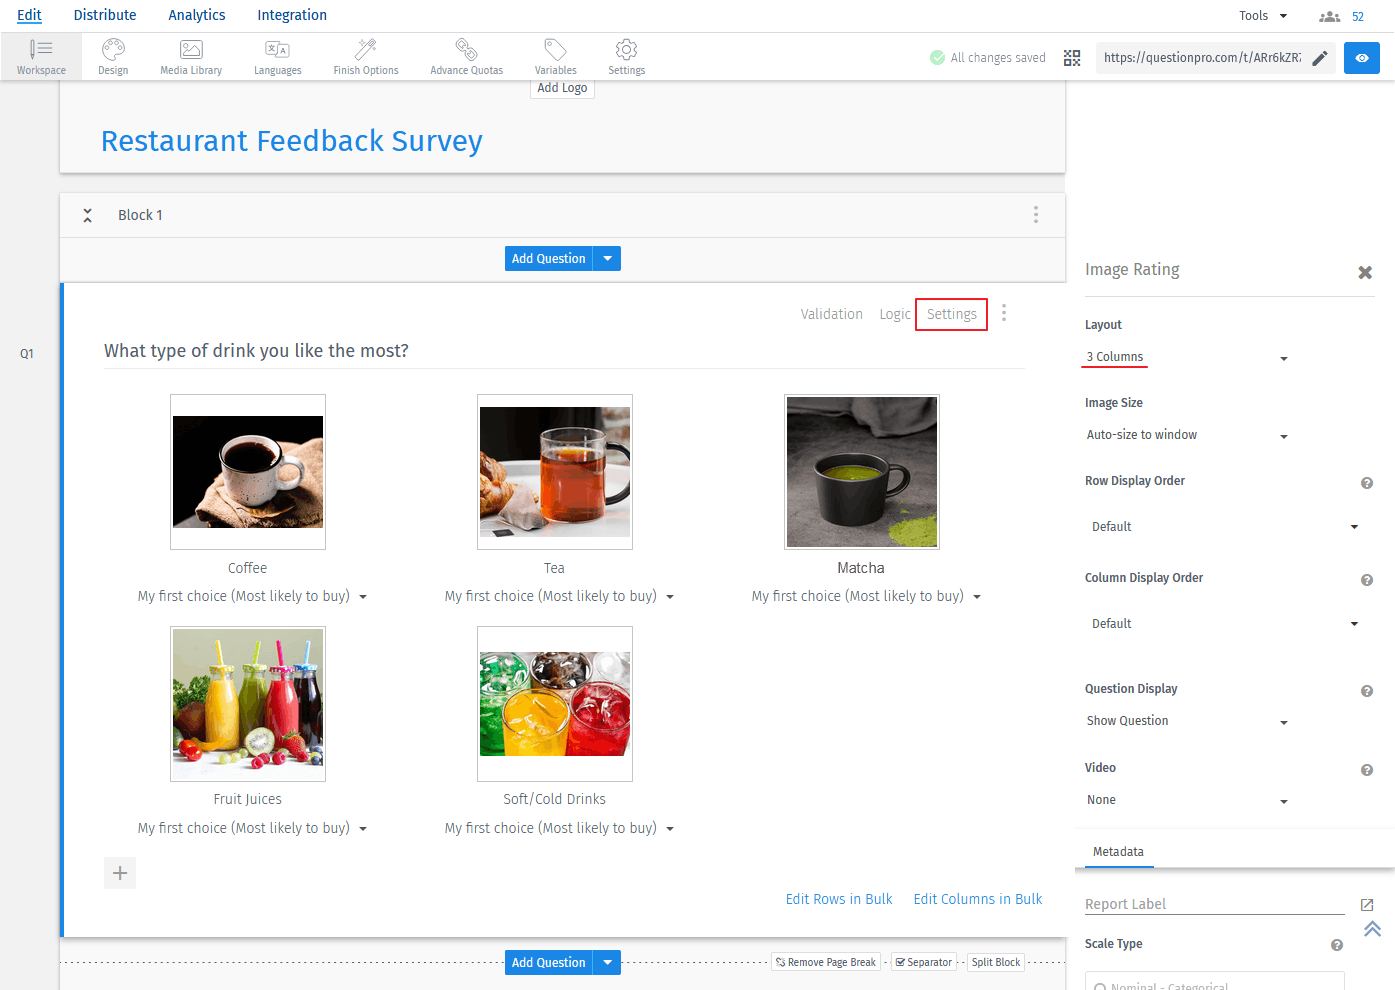Click the QR code icon near saved status
This screenshot has height=990, width=1395.
tap(1072, 58)
